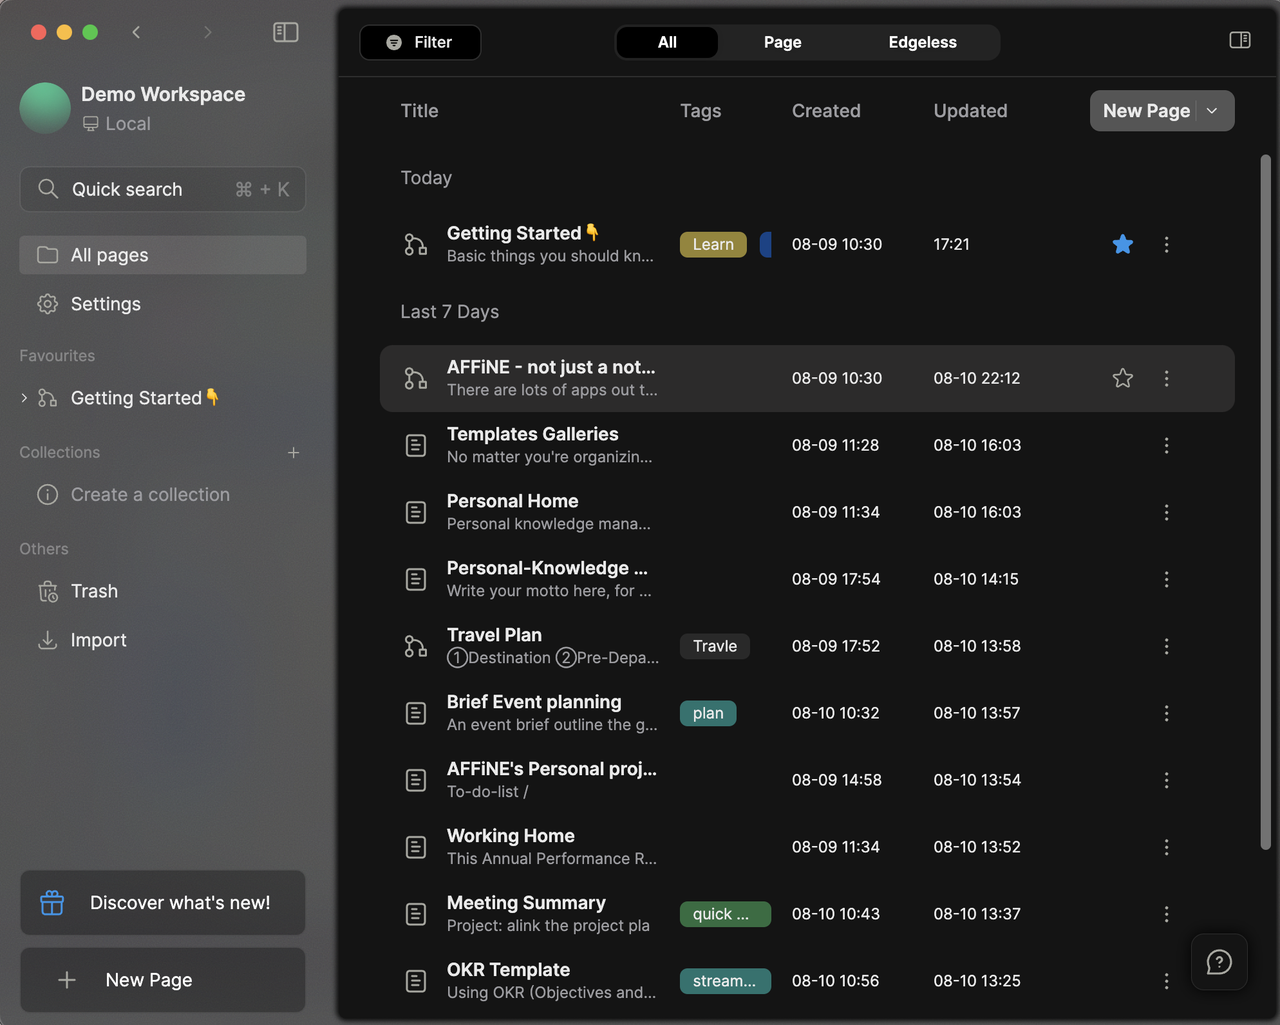1280x1025 pixels.
Task: Open more options for Templates Galleries
Action: click(1166, 445)
